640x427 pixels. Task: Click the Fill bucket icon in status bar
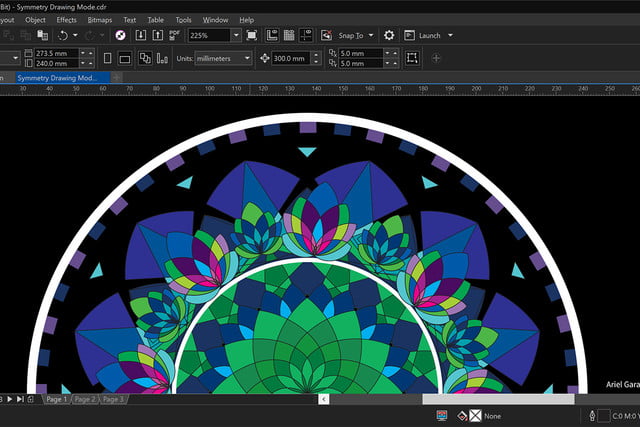point(462,416)
